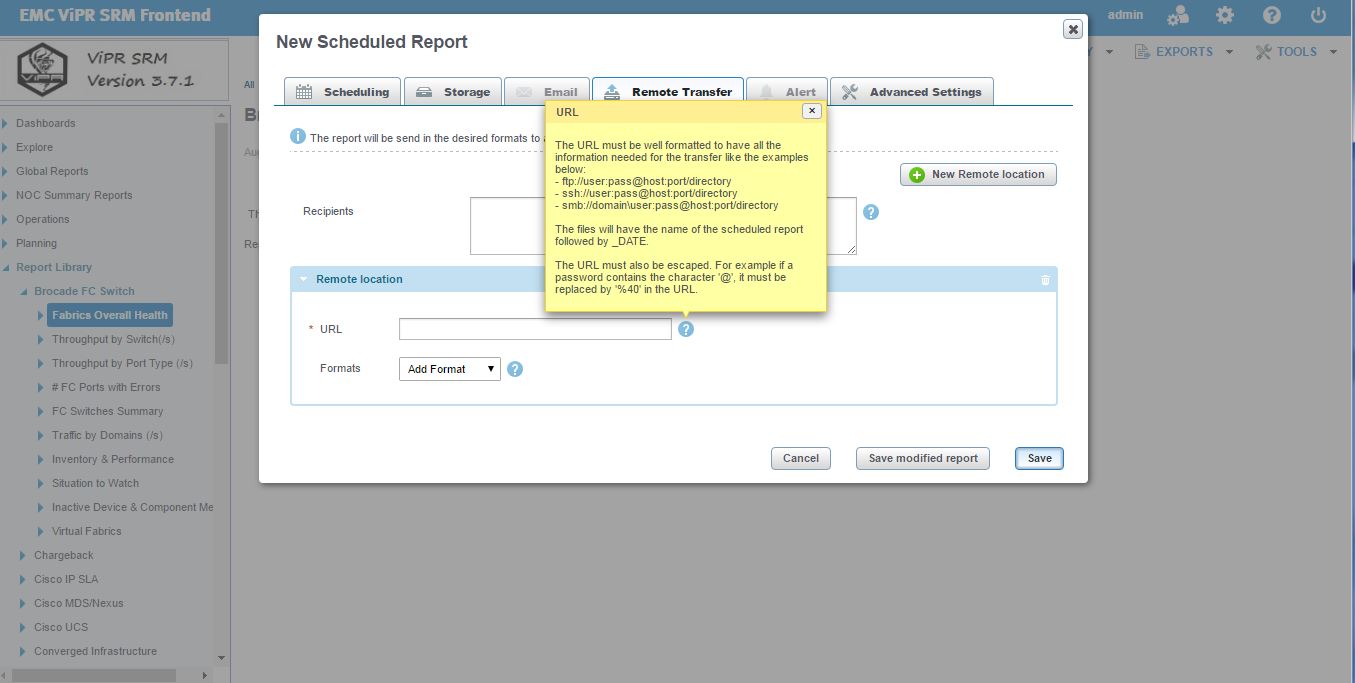This screenshot has height=683, width=1355.
Task: Click sidebar scroll down arrow
Action: pyautogui.click(x=222, y=658)
